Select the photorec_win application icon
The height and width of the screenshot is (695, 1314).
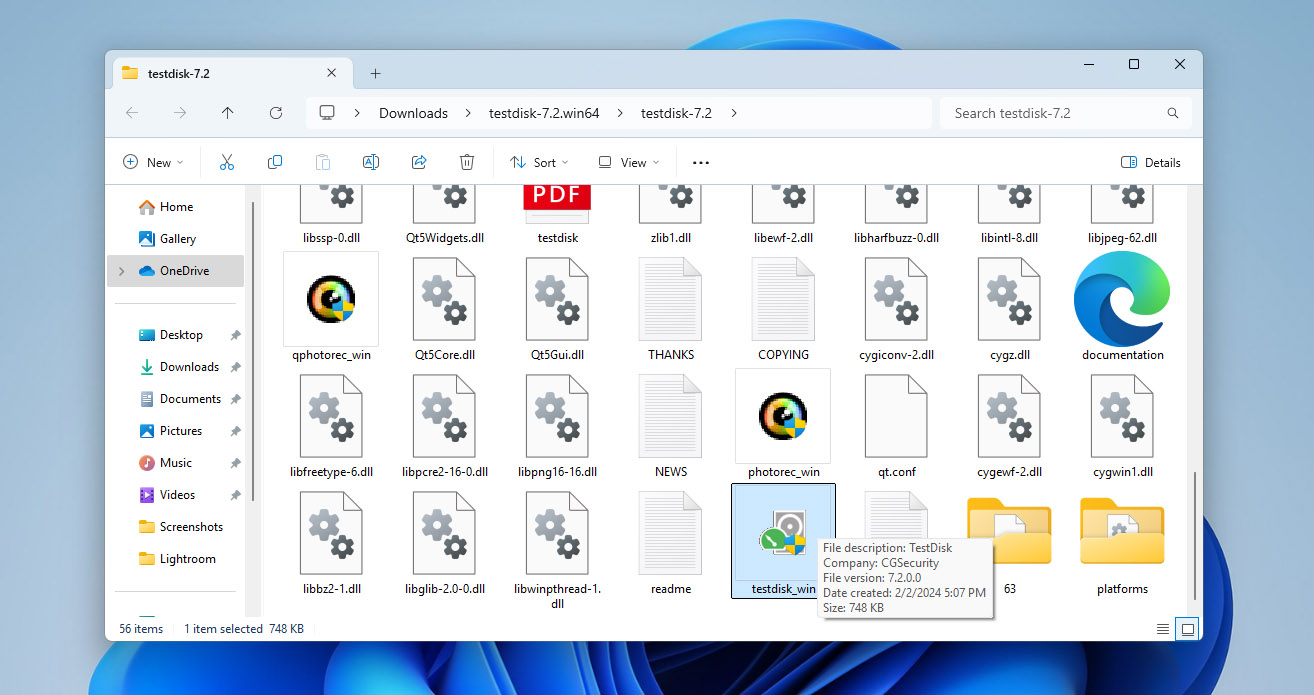click(x=783, y=416)
